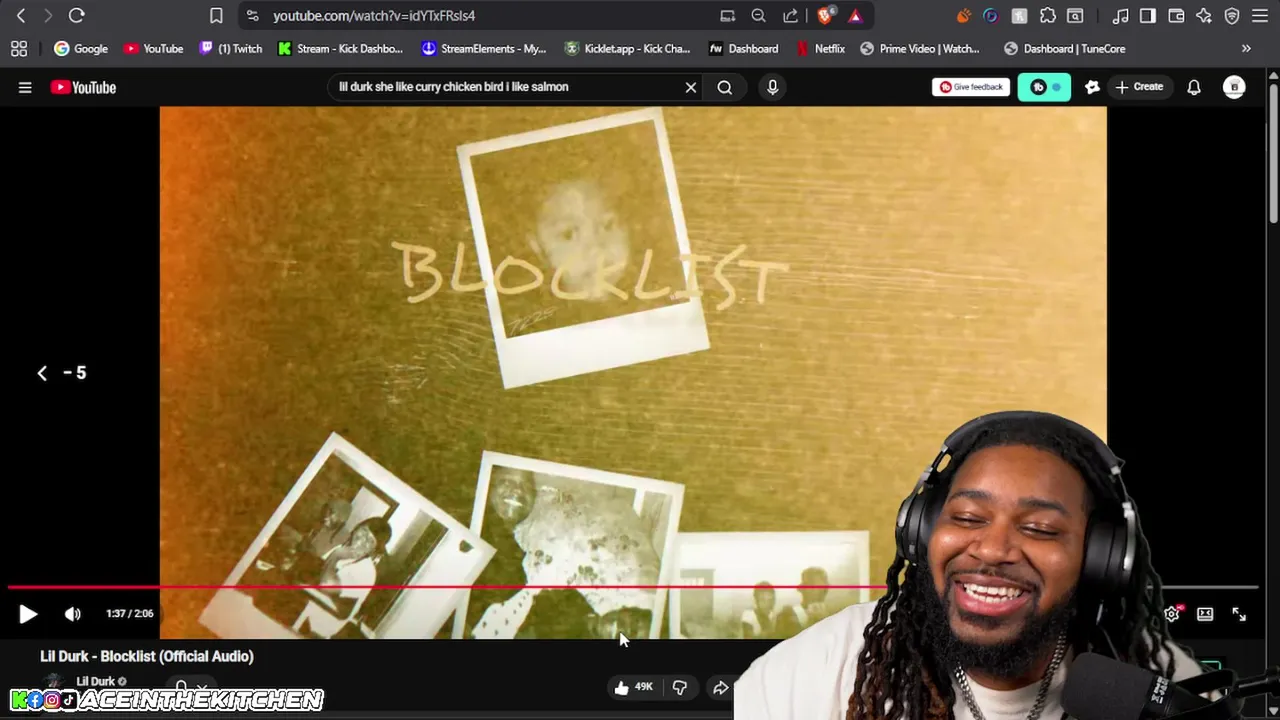Open the Prime Video bookmark
This screenshot has width=1280, height=720.
[x=920, y=49]
